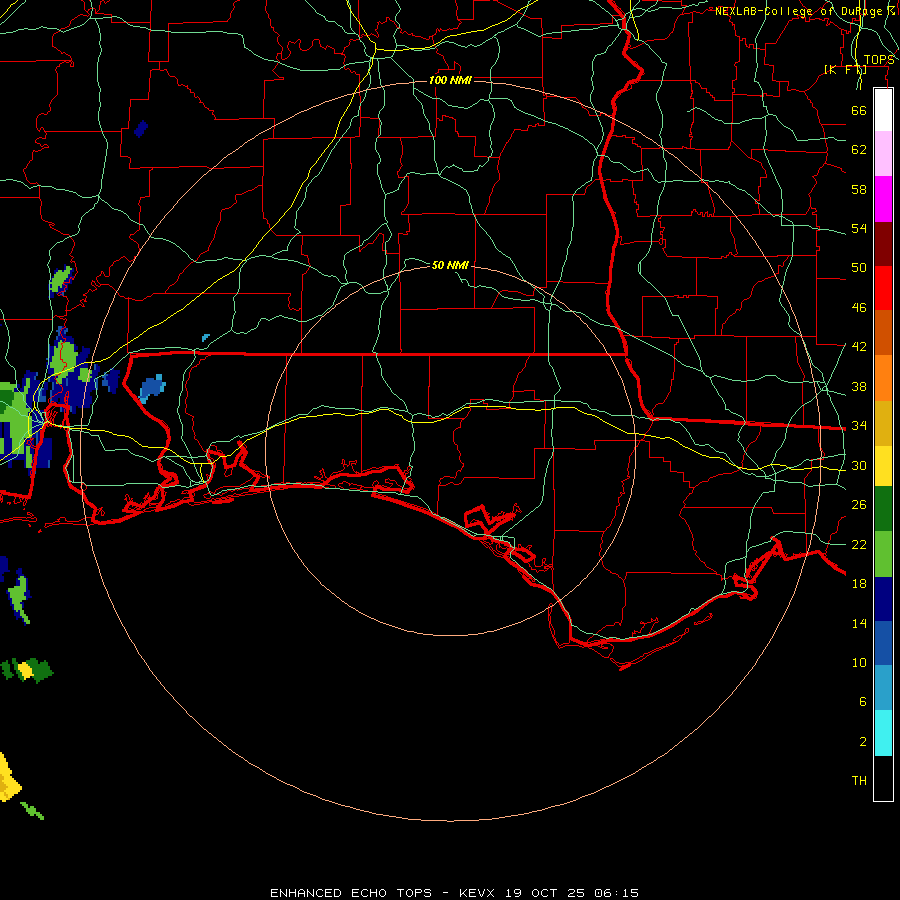Viewport: 900px width, 900px height.
Task: Click the legend value 10
Action: coord(859,662)
